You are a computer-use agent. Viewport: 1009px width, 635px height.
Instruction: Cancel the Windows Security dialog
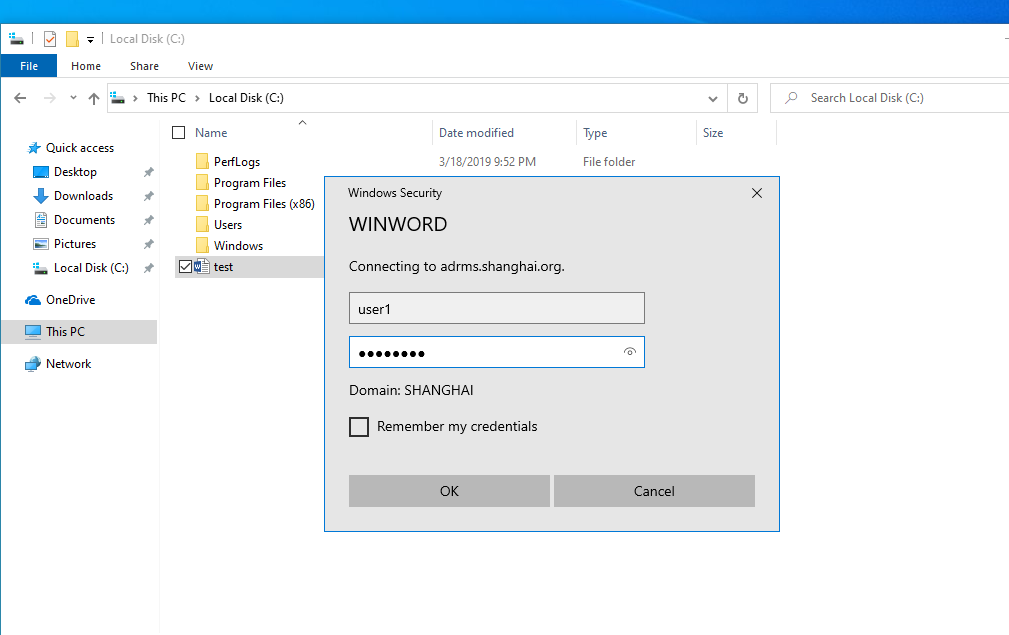654,491
